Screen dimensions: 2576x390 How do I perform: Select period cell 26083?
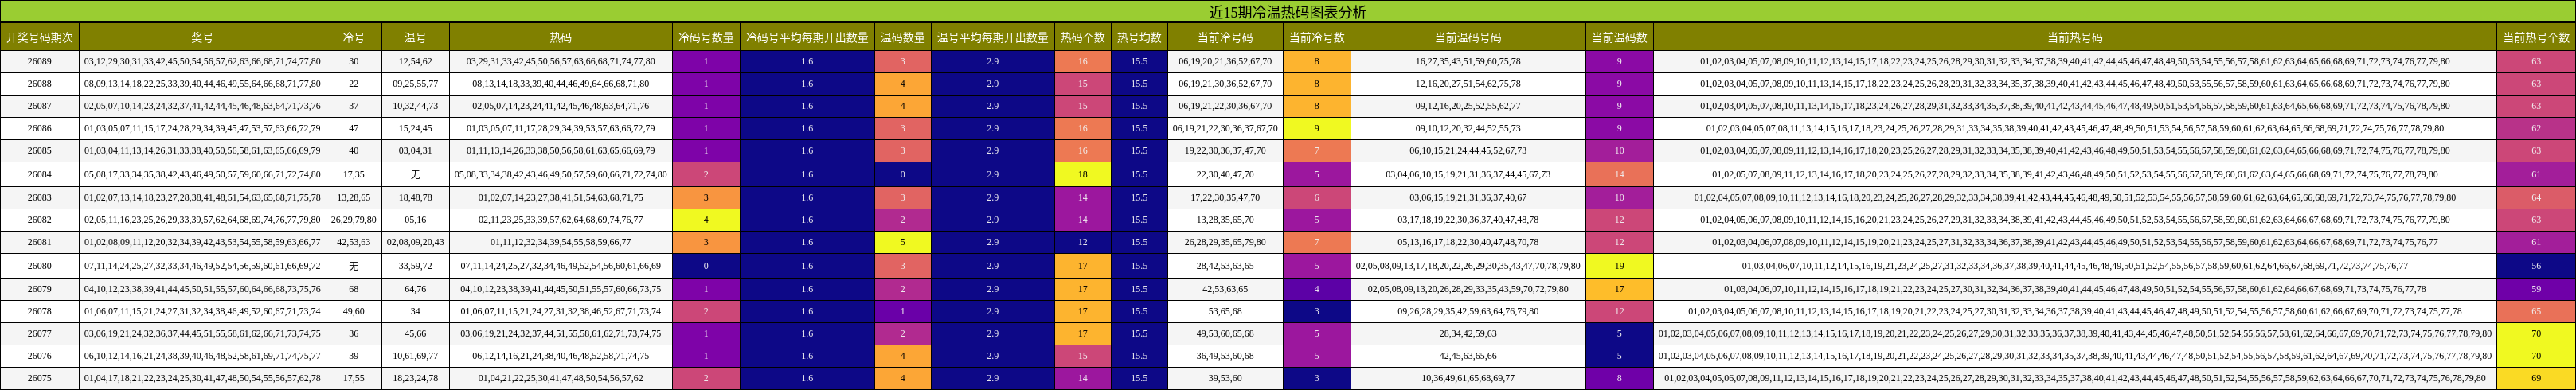(x=39, y=198)
